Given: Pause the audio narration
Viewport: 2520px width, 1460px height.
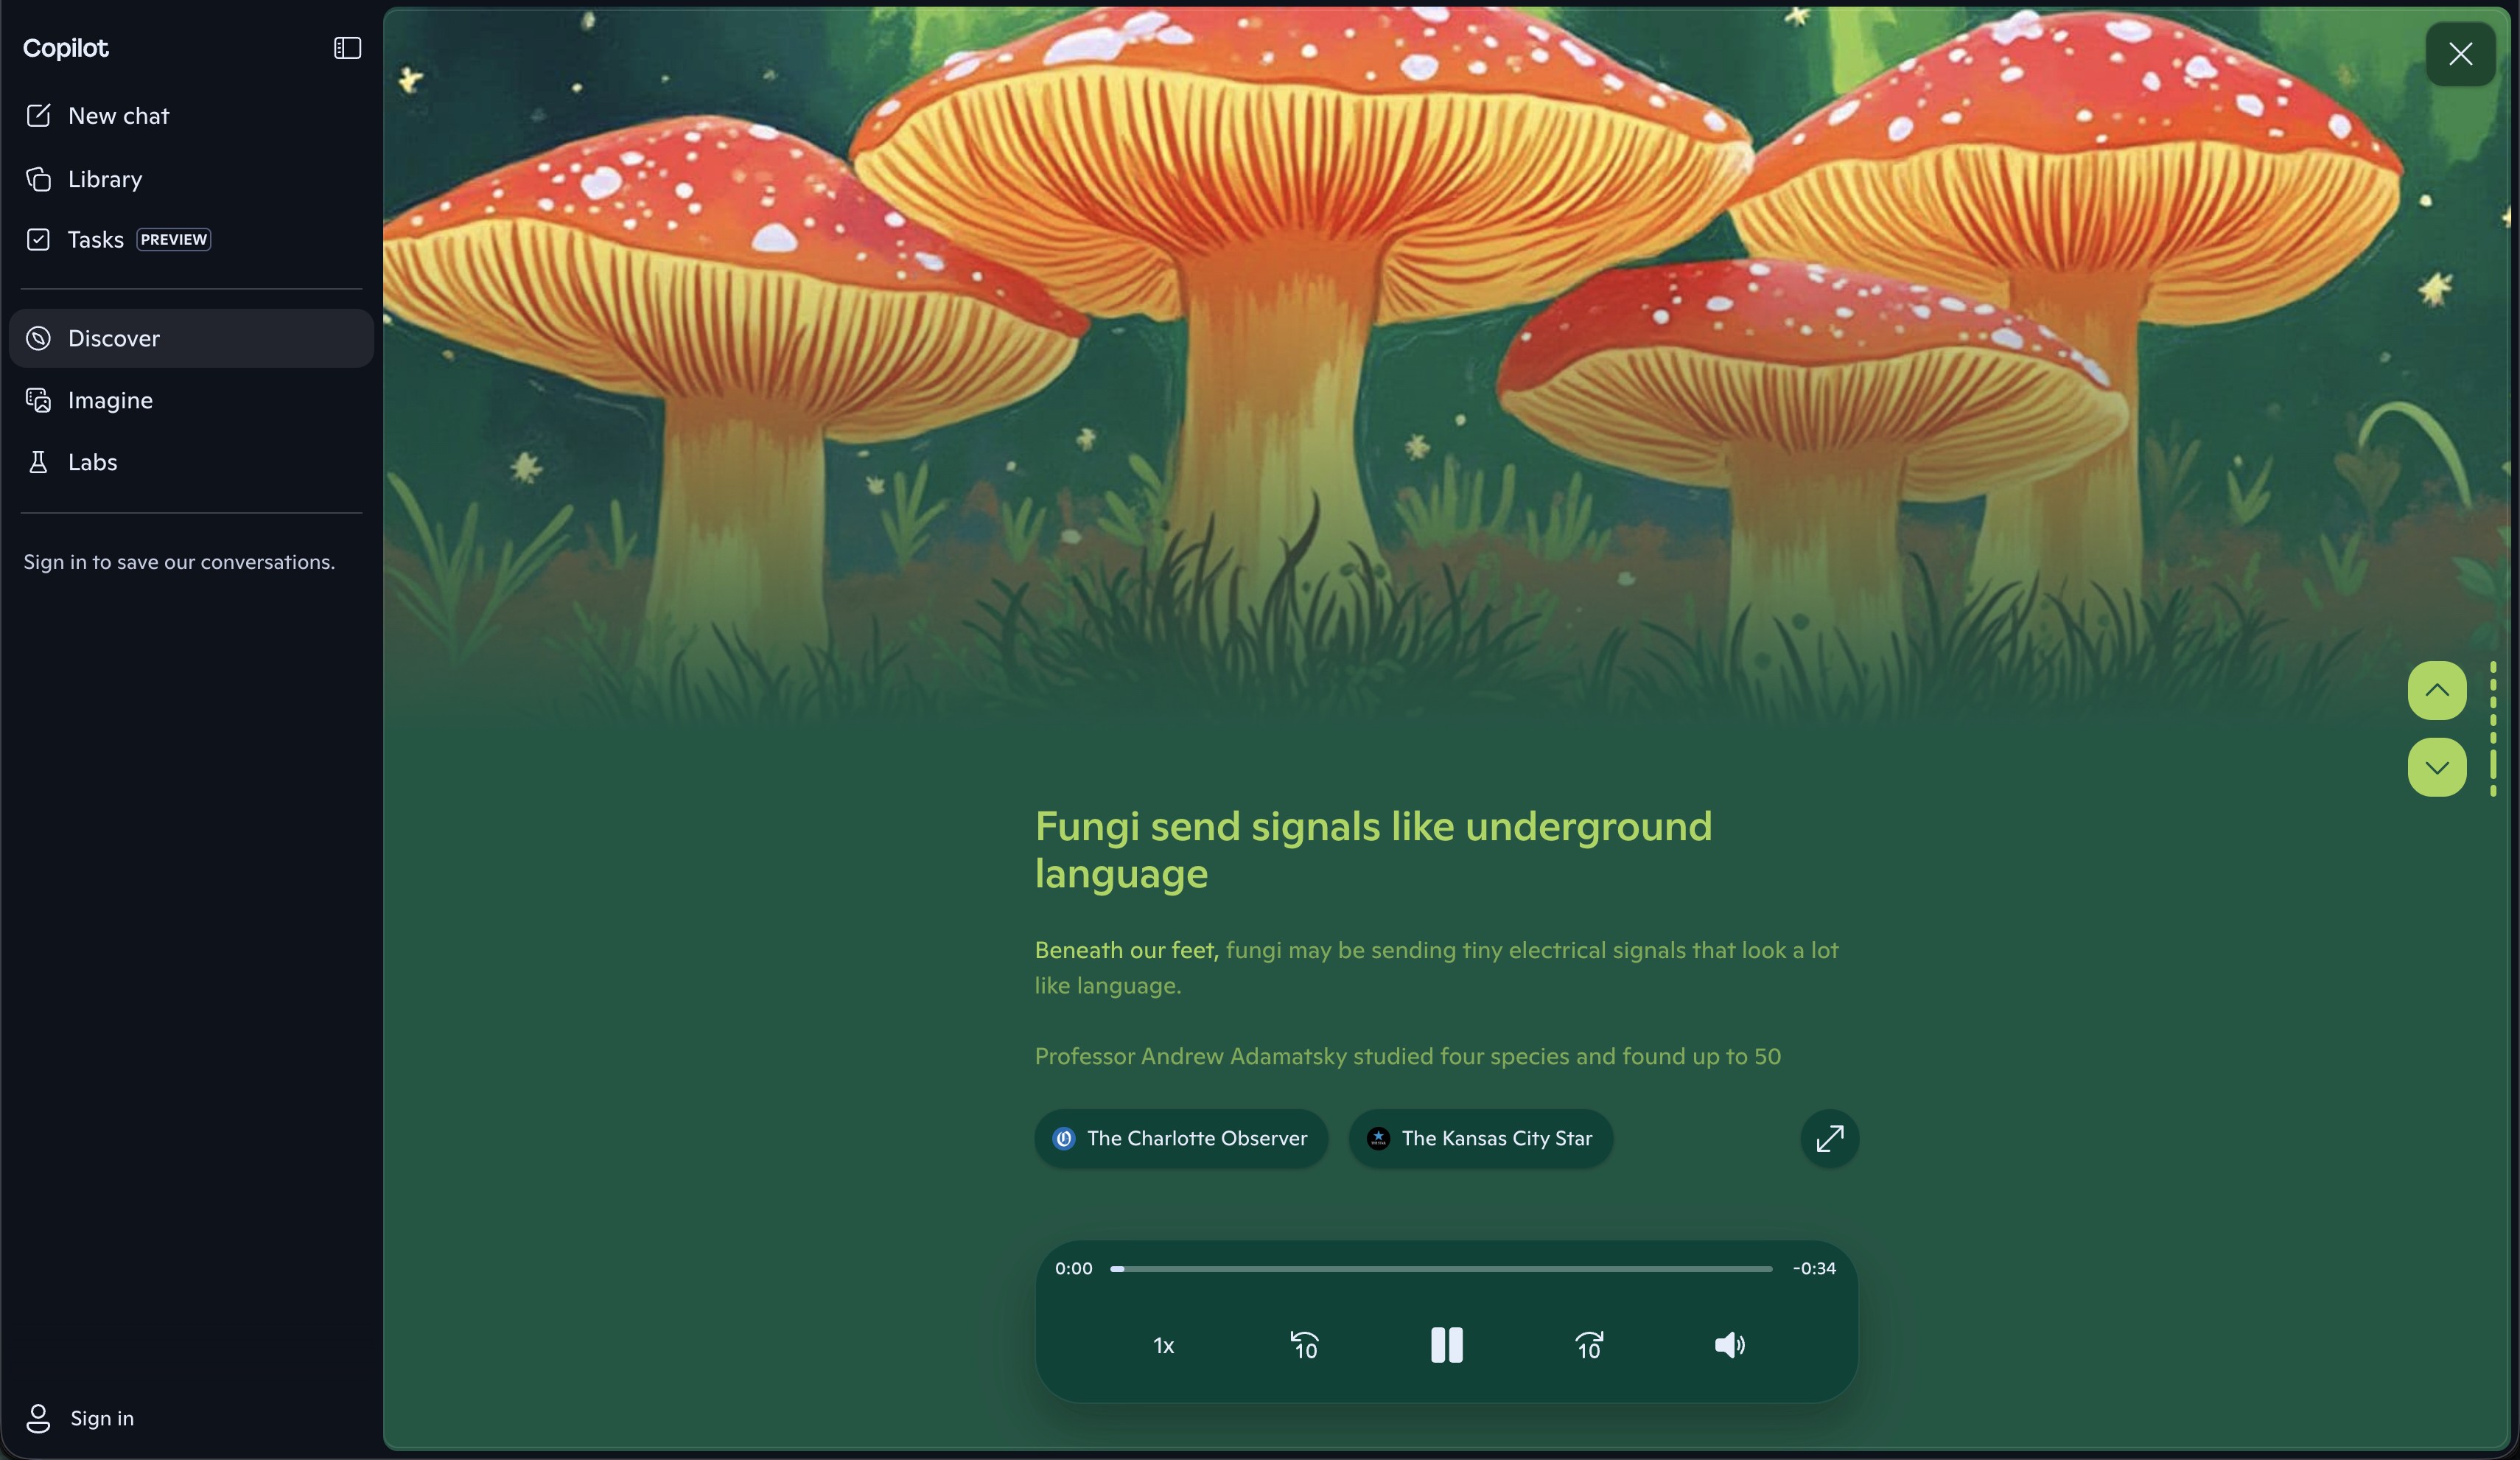Looking at the screenshot, I should coord(1446,1346).
